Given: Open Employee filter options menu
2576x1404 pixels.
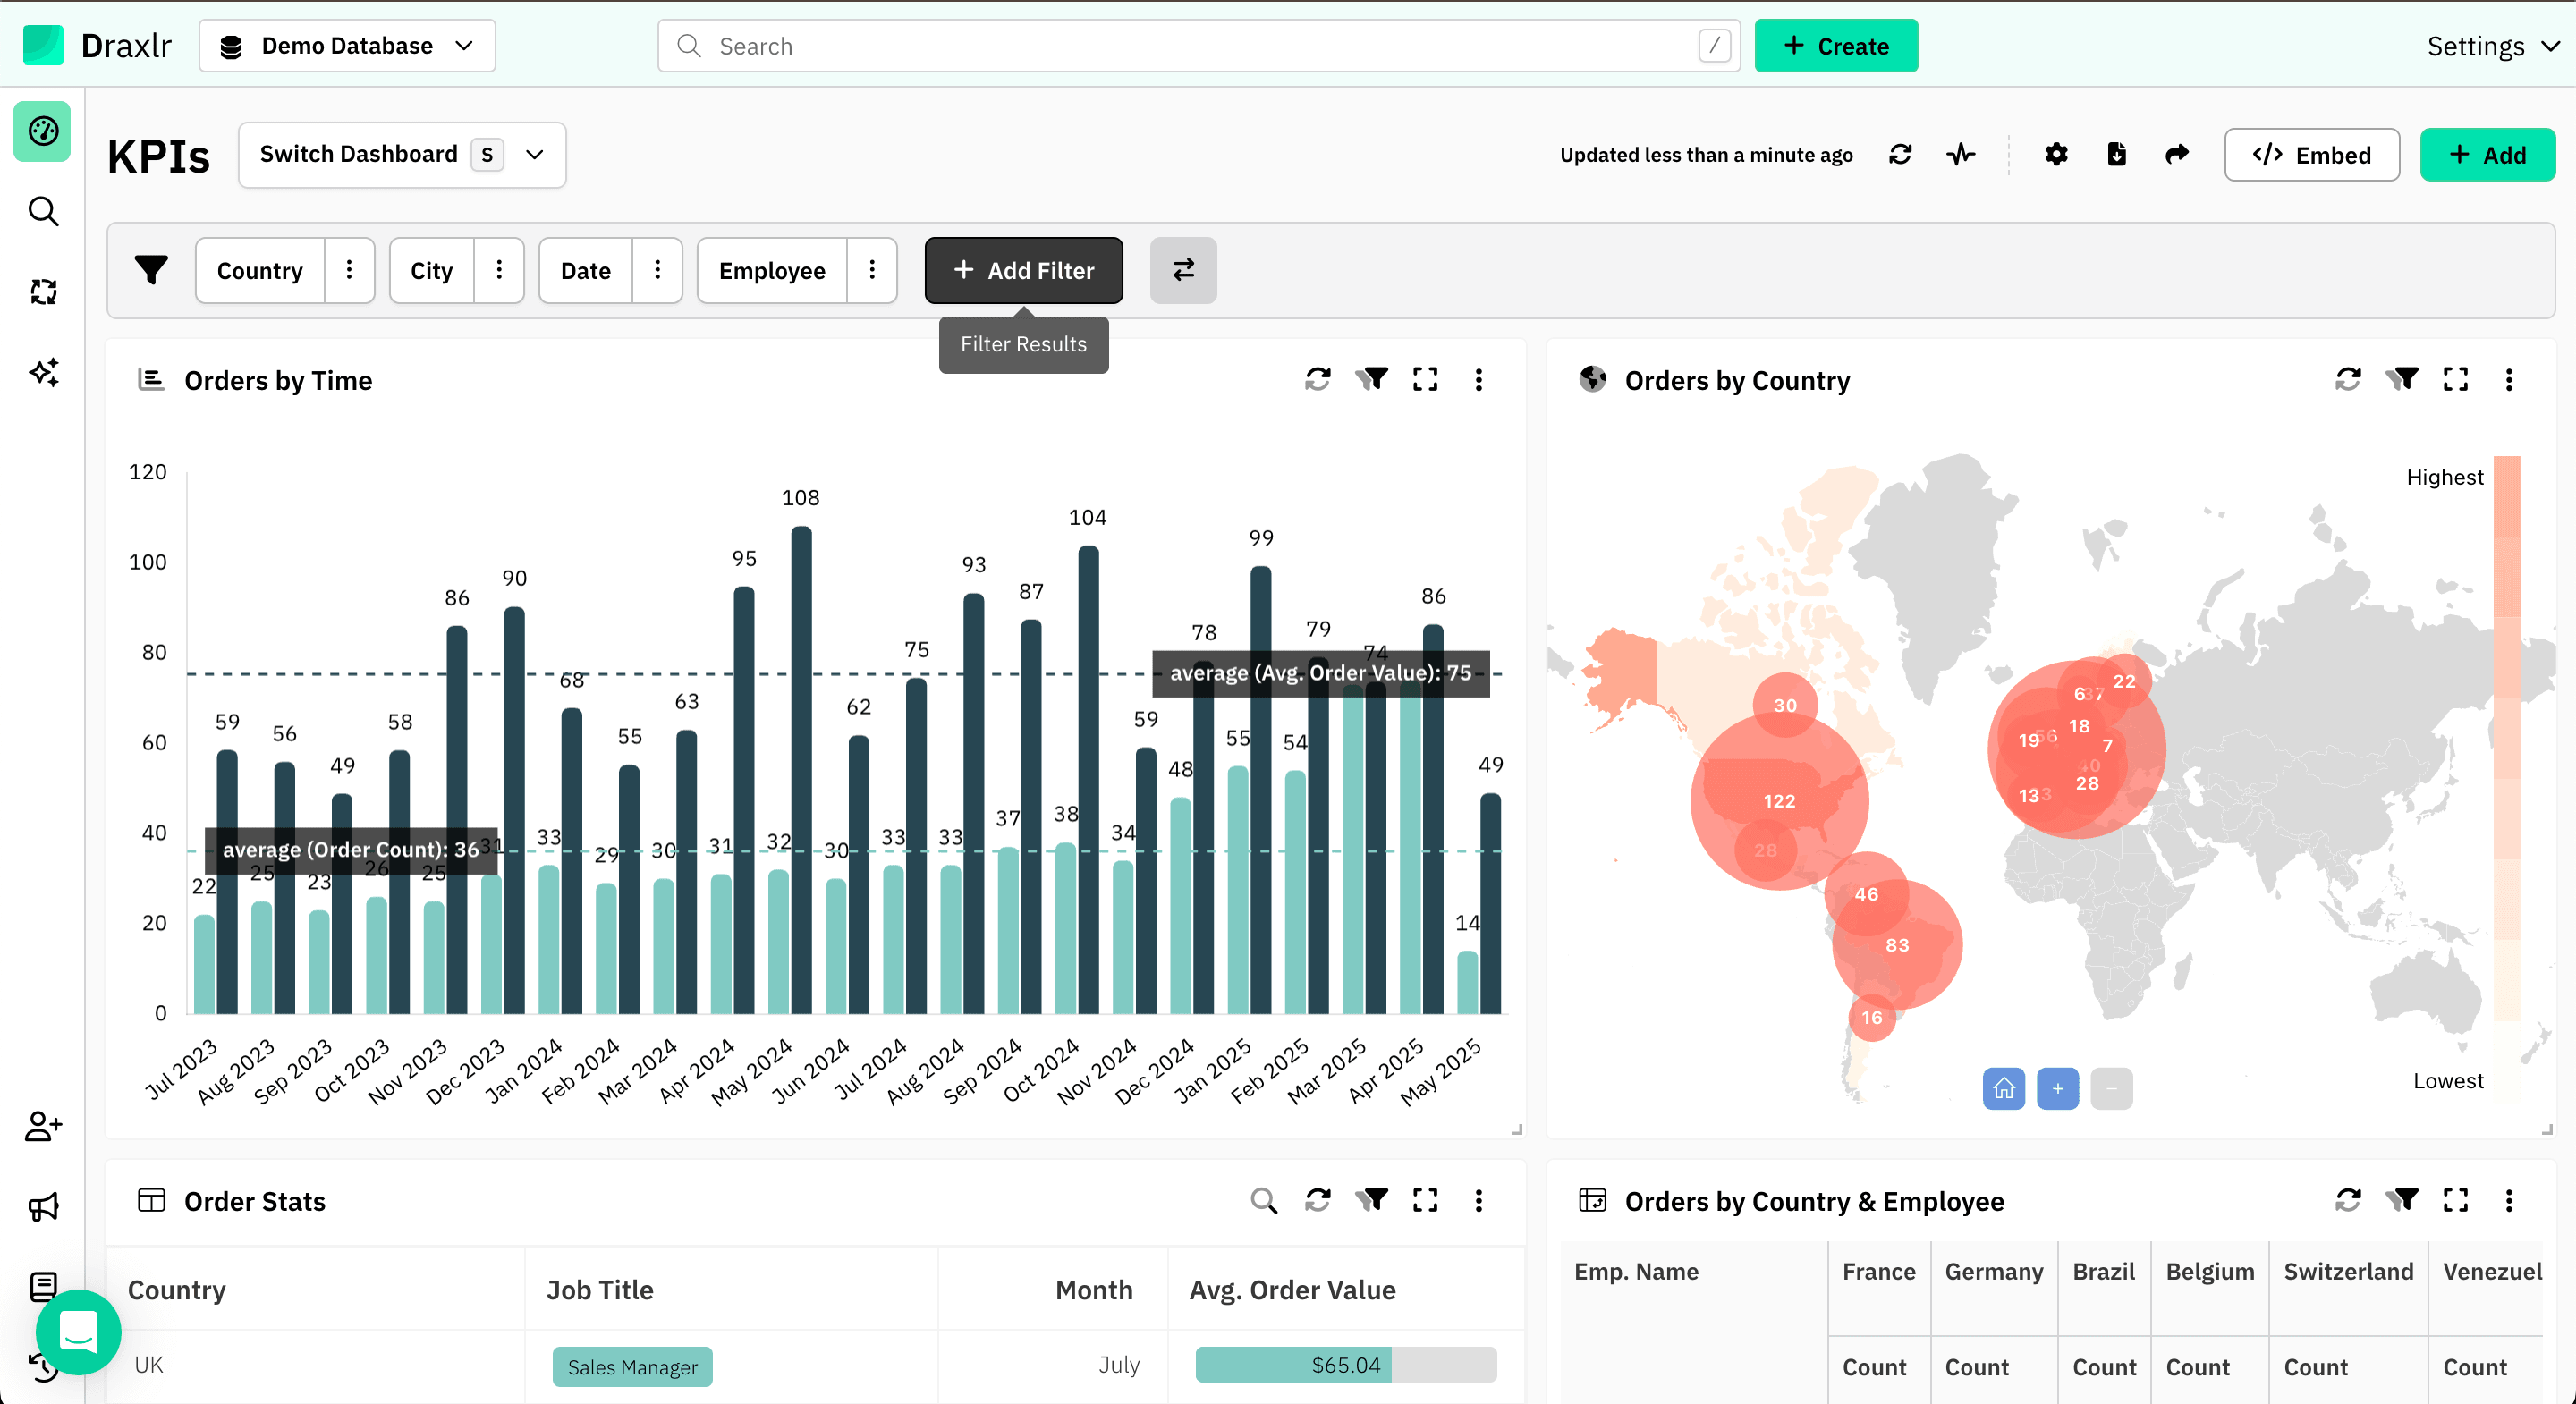Looking at the screenshot, I should 872,270.
